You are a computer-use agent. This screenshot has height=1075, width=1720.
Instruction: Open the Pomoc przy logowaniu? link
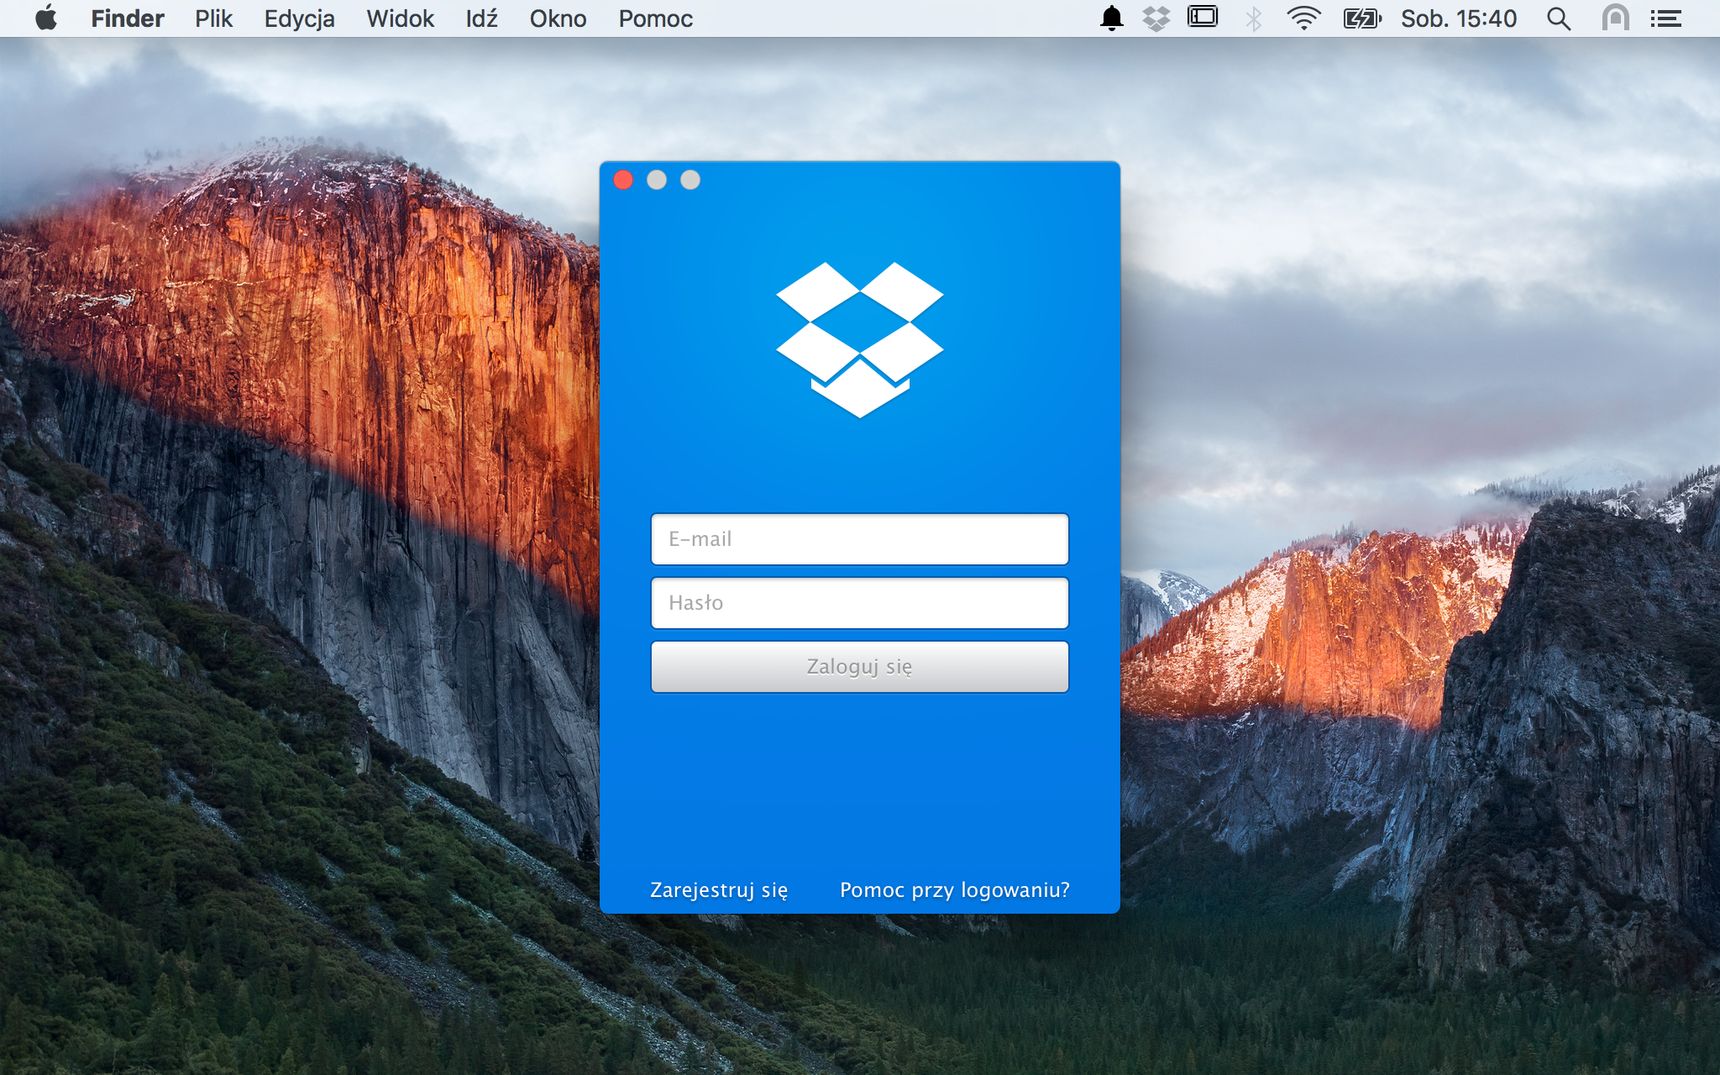click(x=955, y=890)
